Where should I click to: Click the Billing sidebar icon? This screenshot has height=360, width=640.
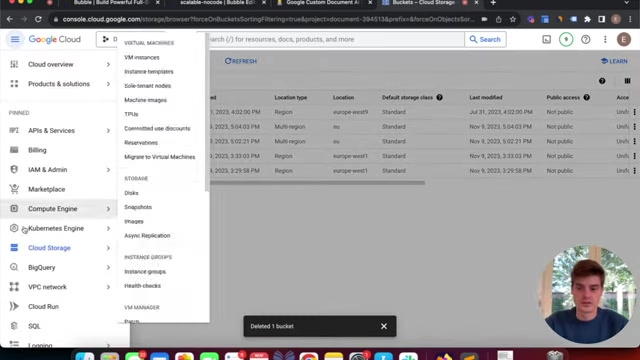14,150
